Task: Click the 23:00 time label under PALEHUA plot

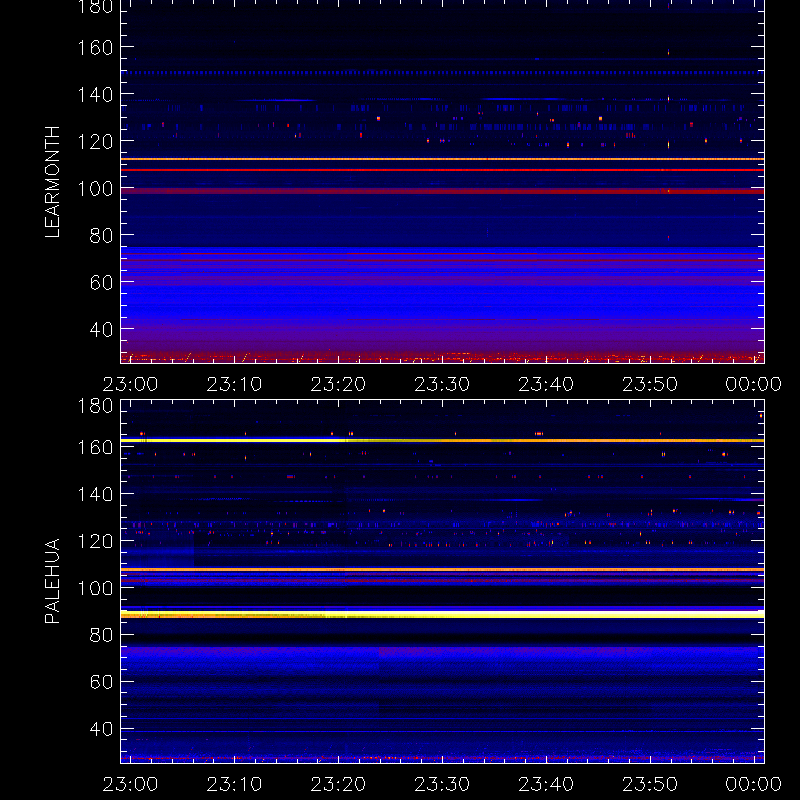Action: point(130,784)
